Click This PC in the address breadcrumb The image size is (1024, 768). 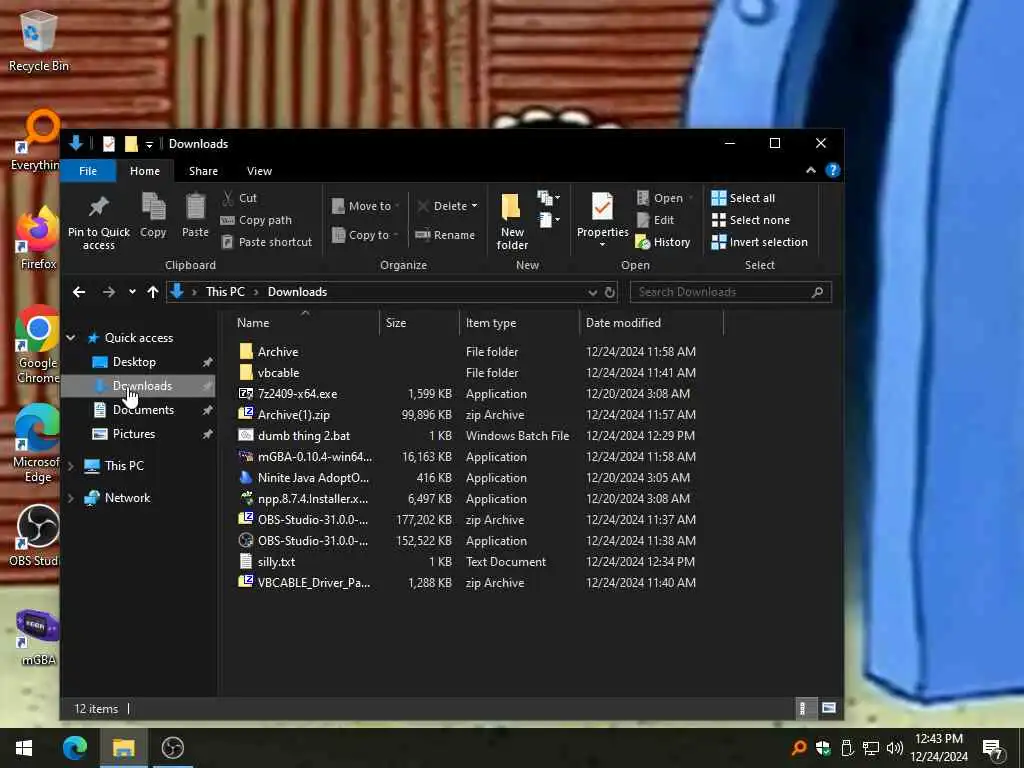225,292
